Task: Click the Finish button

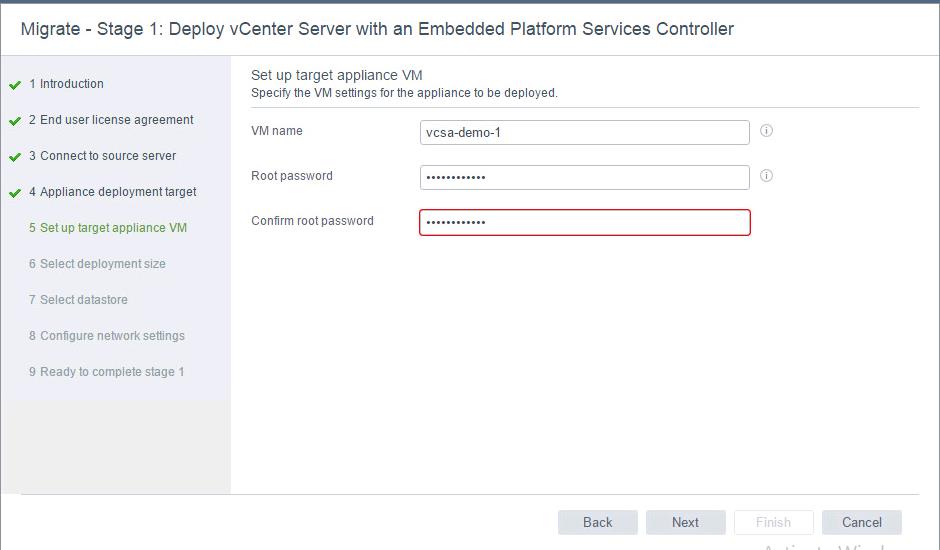Action: 773,522
